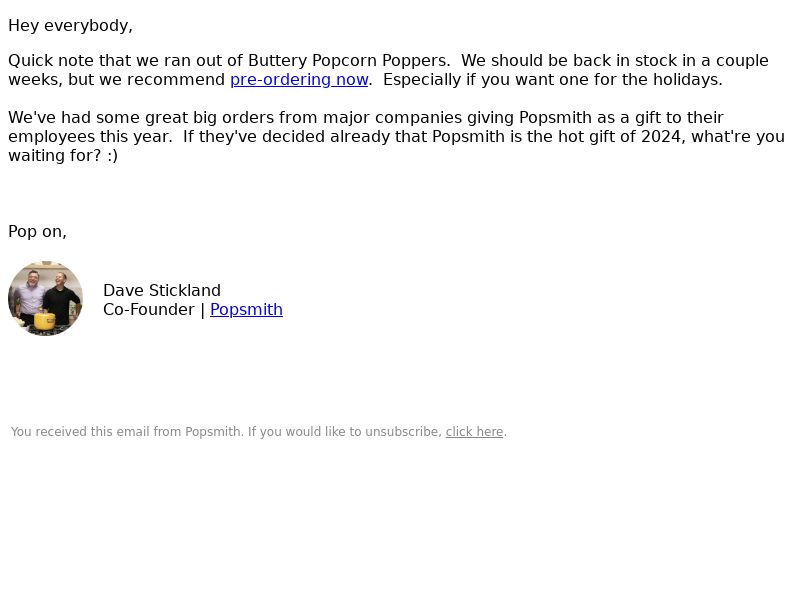Click the waiting for smiley line
The image size is (800, 600).
(63, 156)
